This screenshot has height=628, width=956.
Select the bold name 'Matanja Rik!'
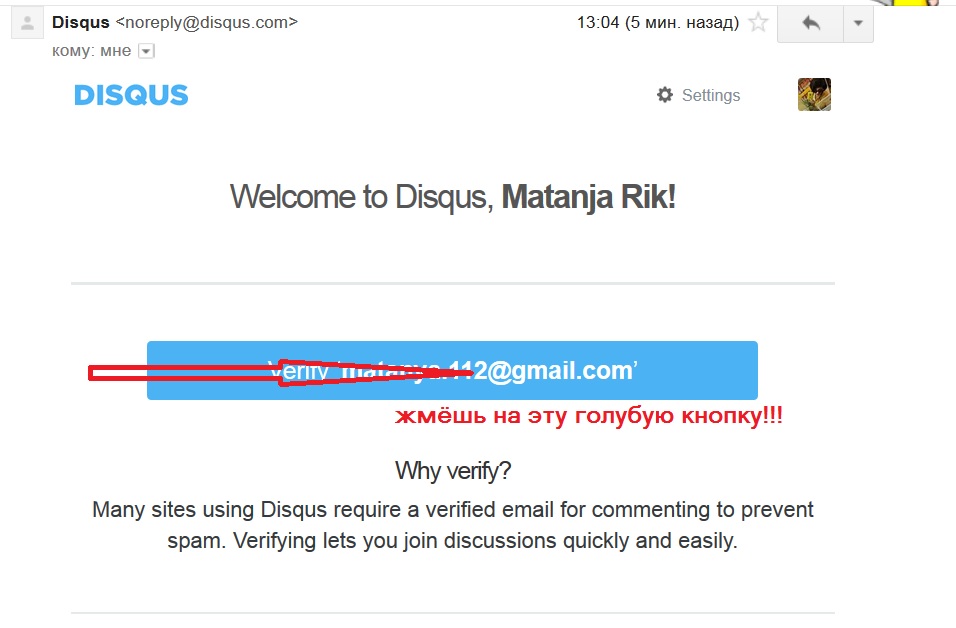[x=589, y=196]
